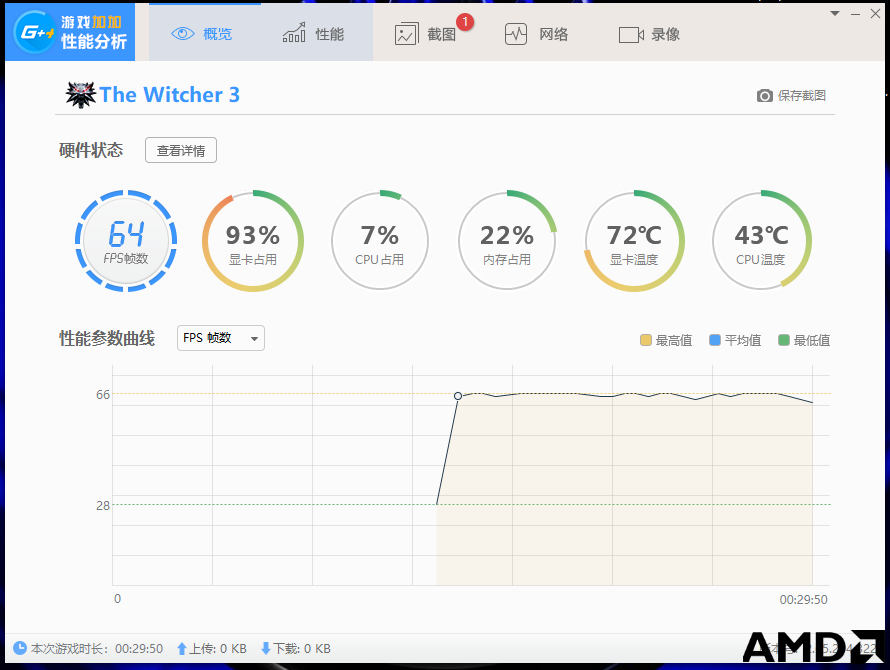This screenshot has width=890, height=670.
Task: Click the 7% CPU占用 gauge
Action: [380, 241]
